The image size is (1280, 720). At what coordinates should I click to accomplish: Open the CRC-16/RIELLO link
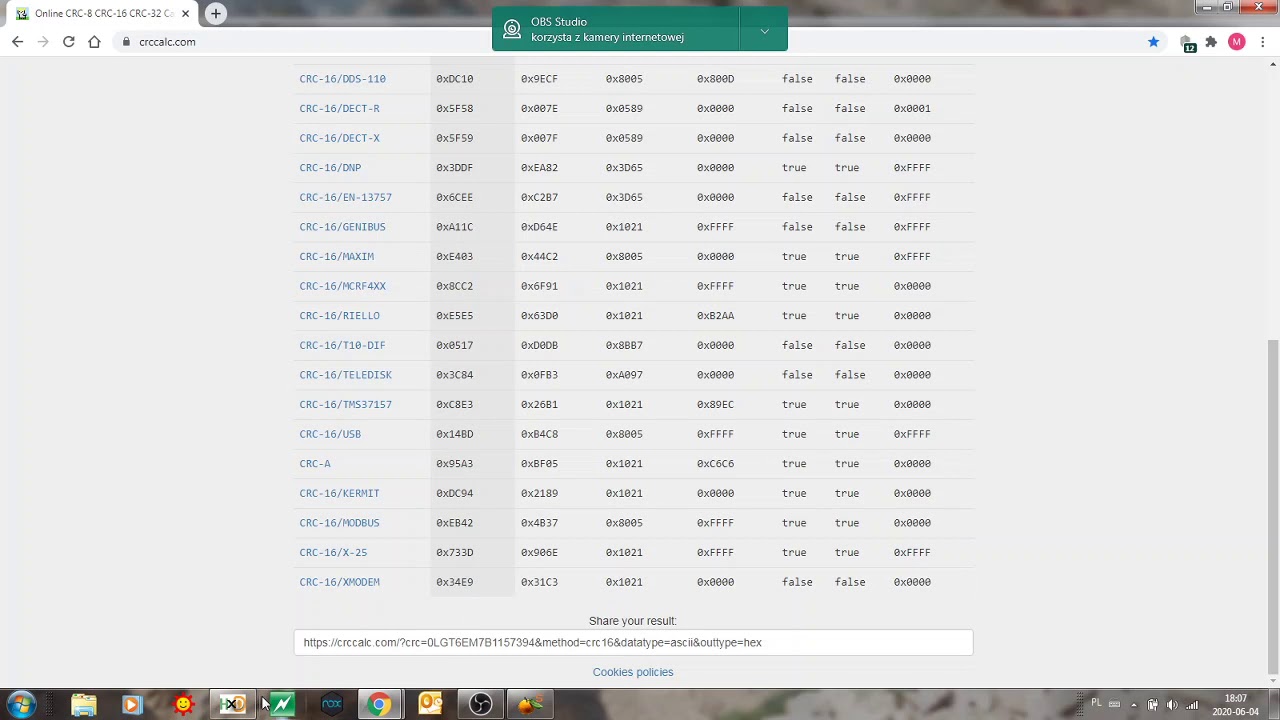[x=339, y=316]
